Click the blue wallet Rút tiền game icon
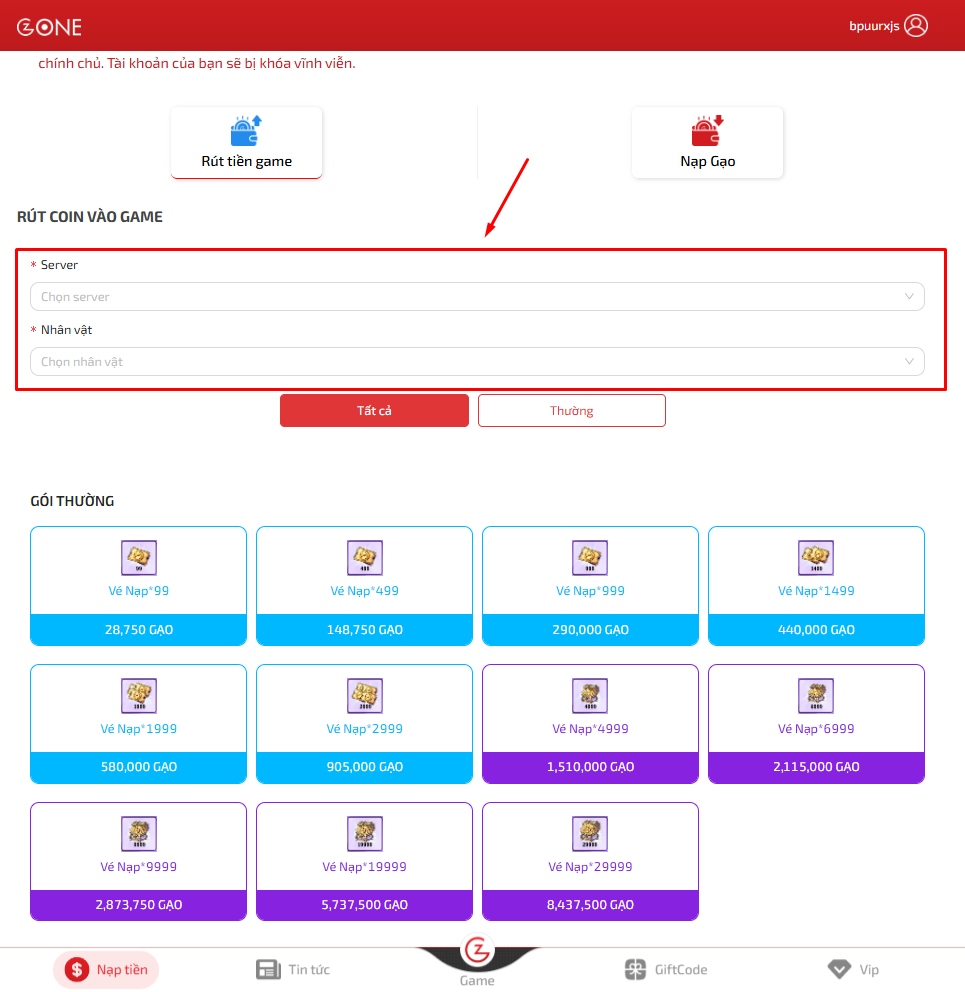965x992 pixels. [246, 131]
